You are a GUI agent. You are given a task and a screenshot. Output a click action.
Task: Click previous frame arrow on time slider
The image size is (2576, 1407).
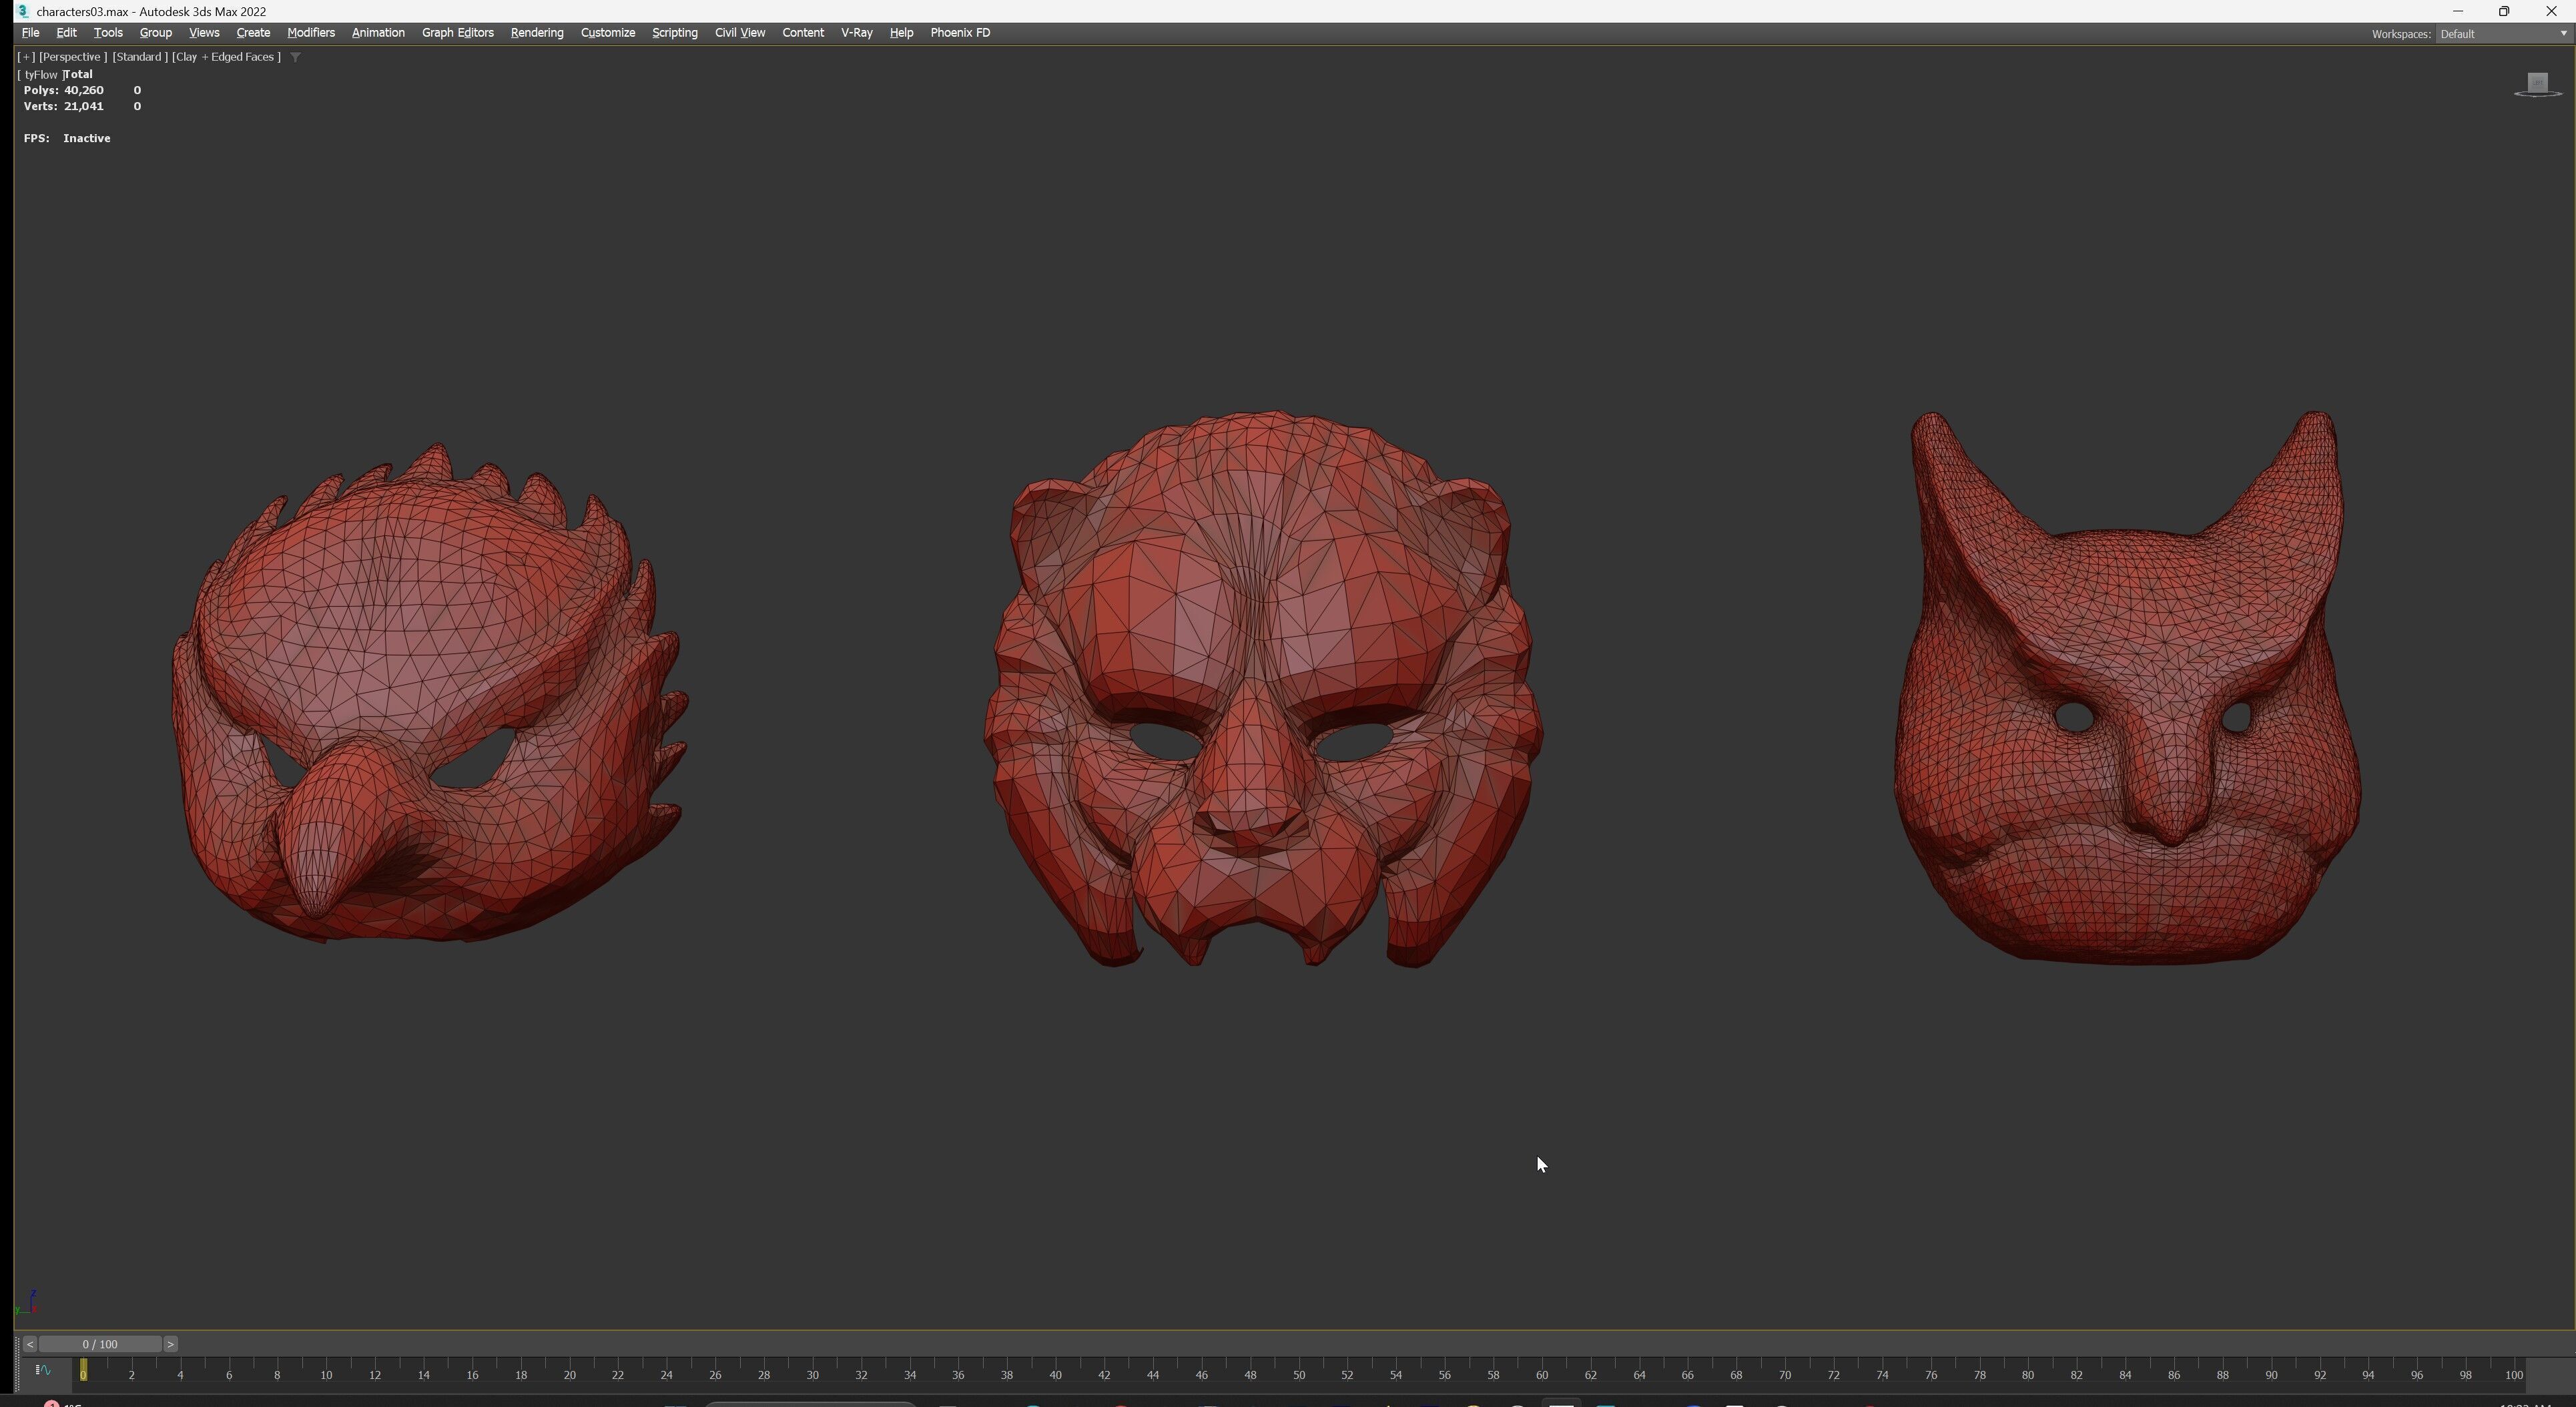29,1344
